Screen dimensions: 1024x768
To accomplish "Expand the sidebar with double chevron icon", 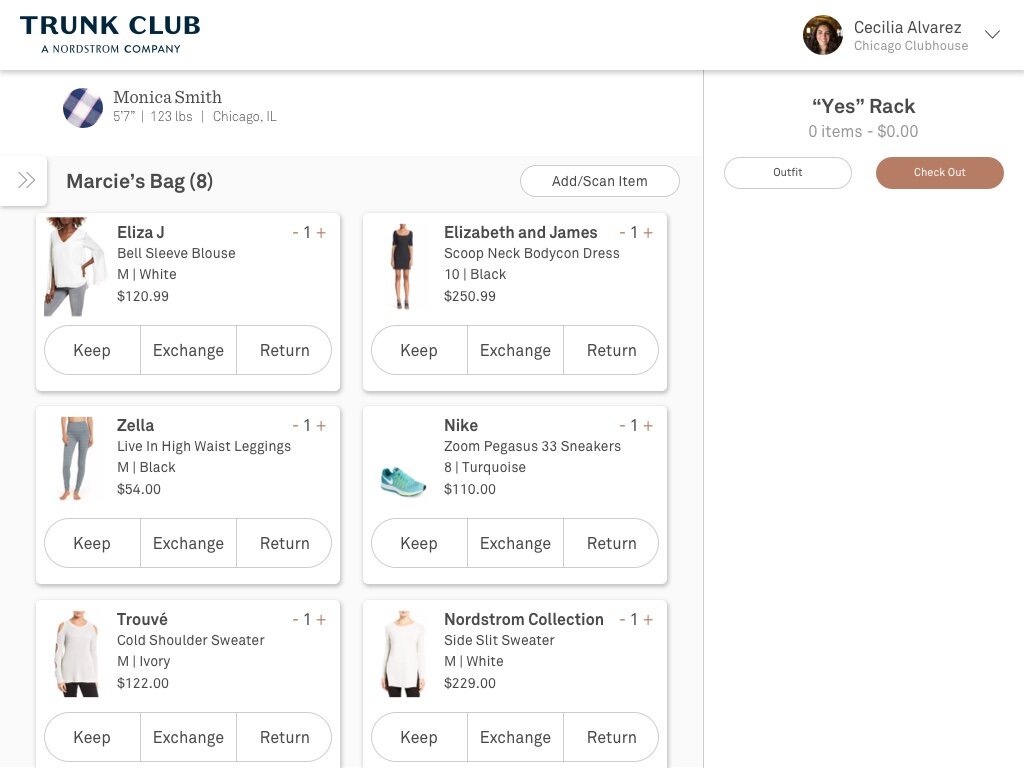I will coord(26,180).
